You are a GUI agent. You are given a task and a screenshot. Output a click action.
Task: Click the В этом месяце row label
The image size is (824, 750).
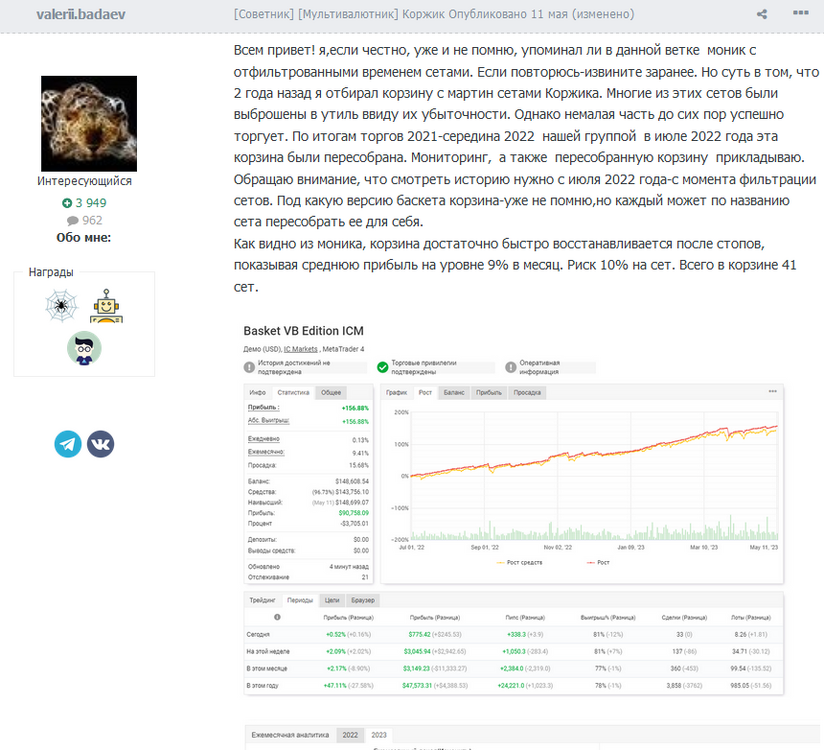coord(267,669)
